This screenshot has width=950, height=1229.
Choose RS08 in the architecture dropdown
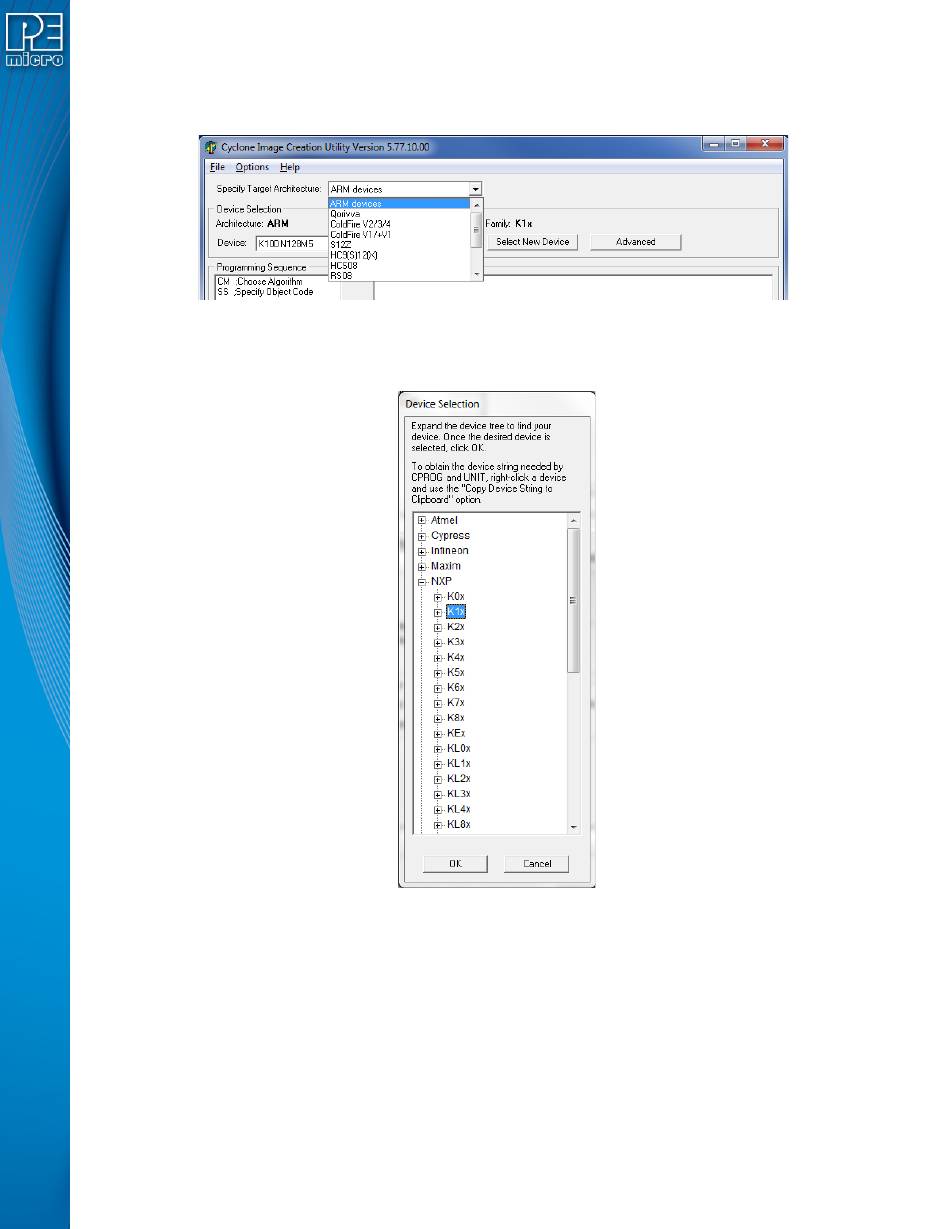[x=399, y=274]
